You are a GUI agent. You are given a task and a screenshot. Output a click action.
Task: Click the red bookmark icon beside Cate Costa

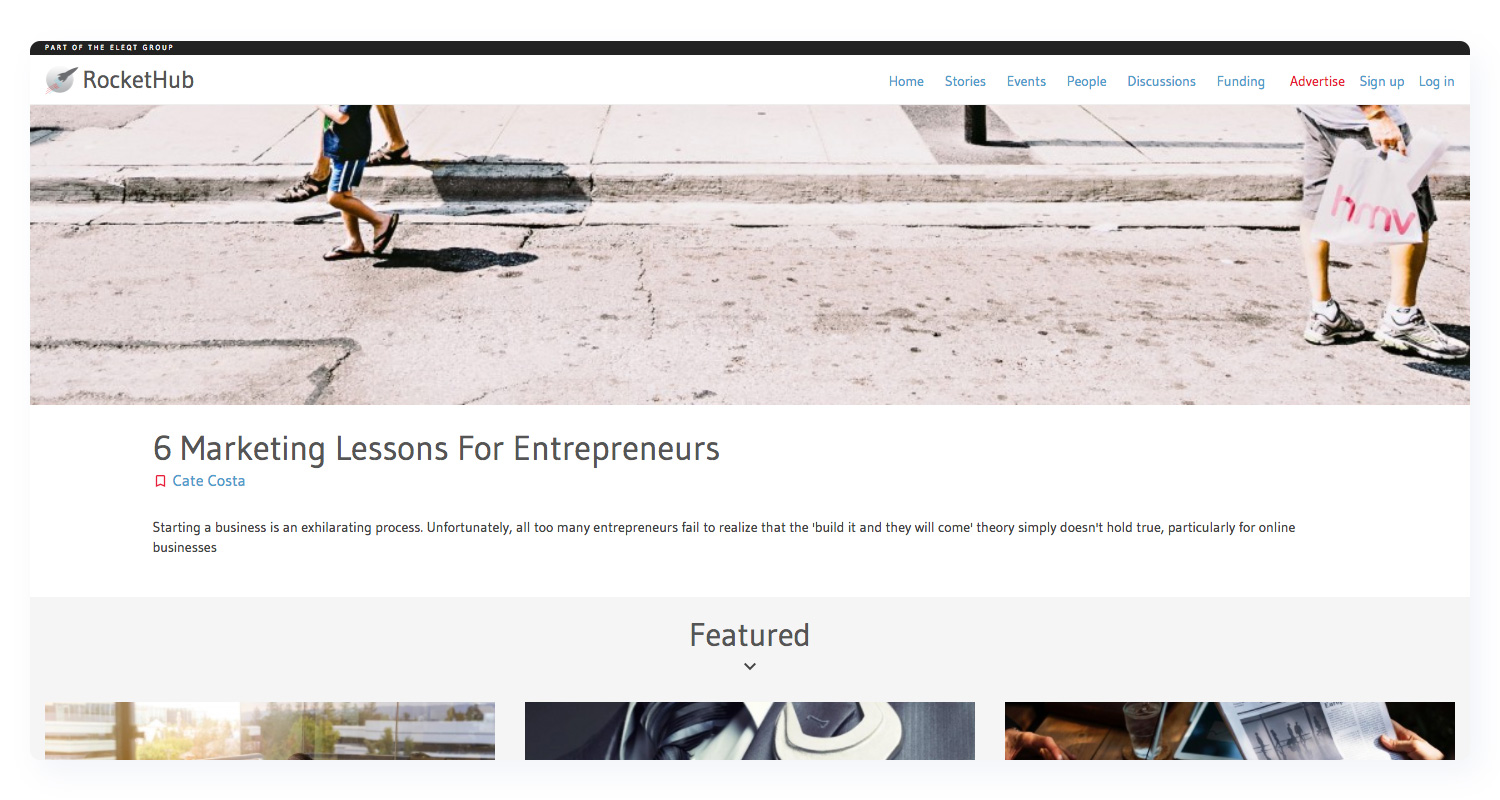click(x=160, y=481)
